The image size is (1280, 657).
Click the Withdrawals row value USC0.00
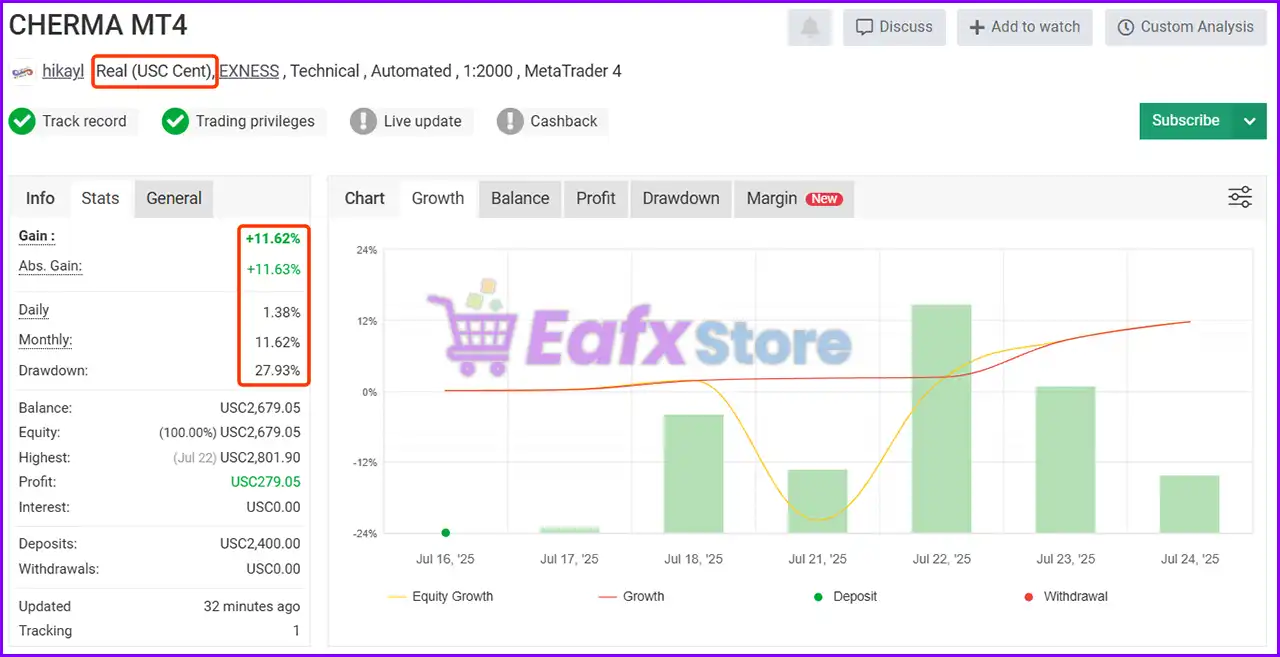coord(273,569)
